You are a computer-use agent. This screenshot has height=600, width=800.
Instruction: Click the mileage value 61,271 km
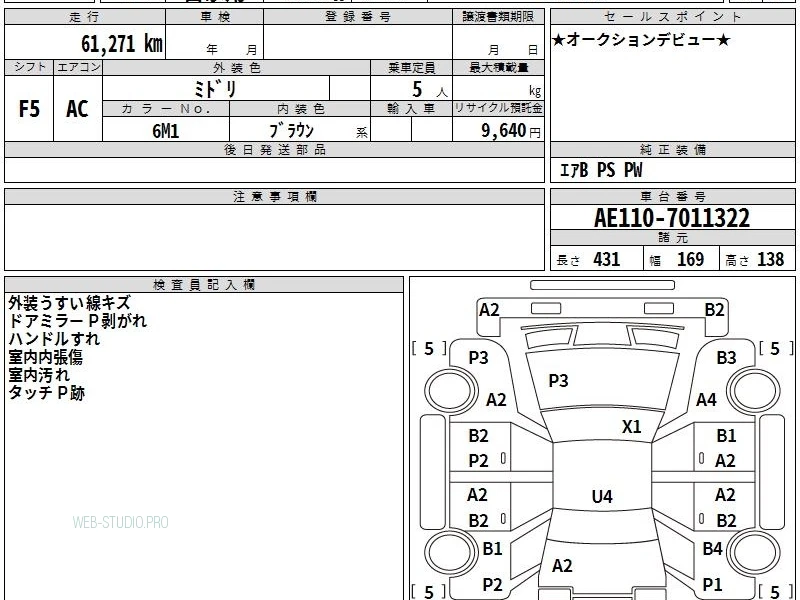pyautogui.click(x=122, y=43)
